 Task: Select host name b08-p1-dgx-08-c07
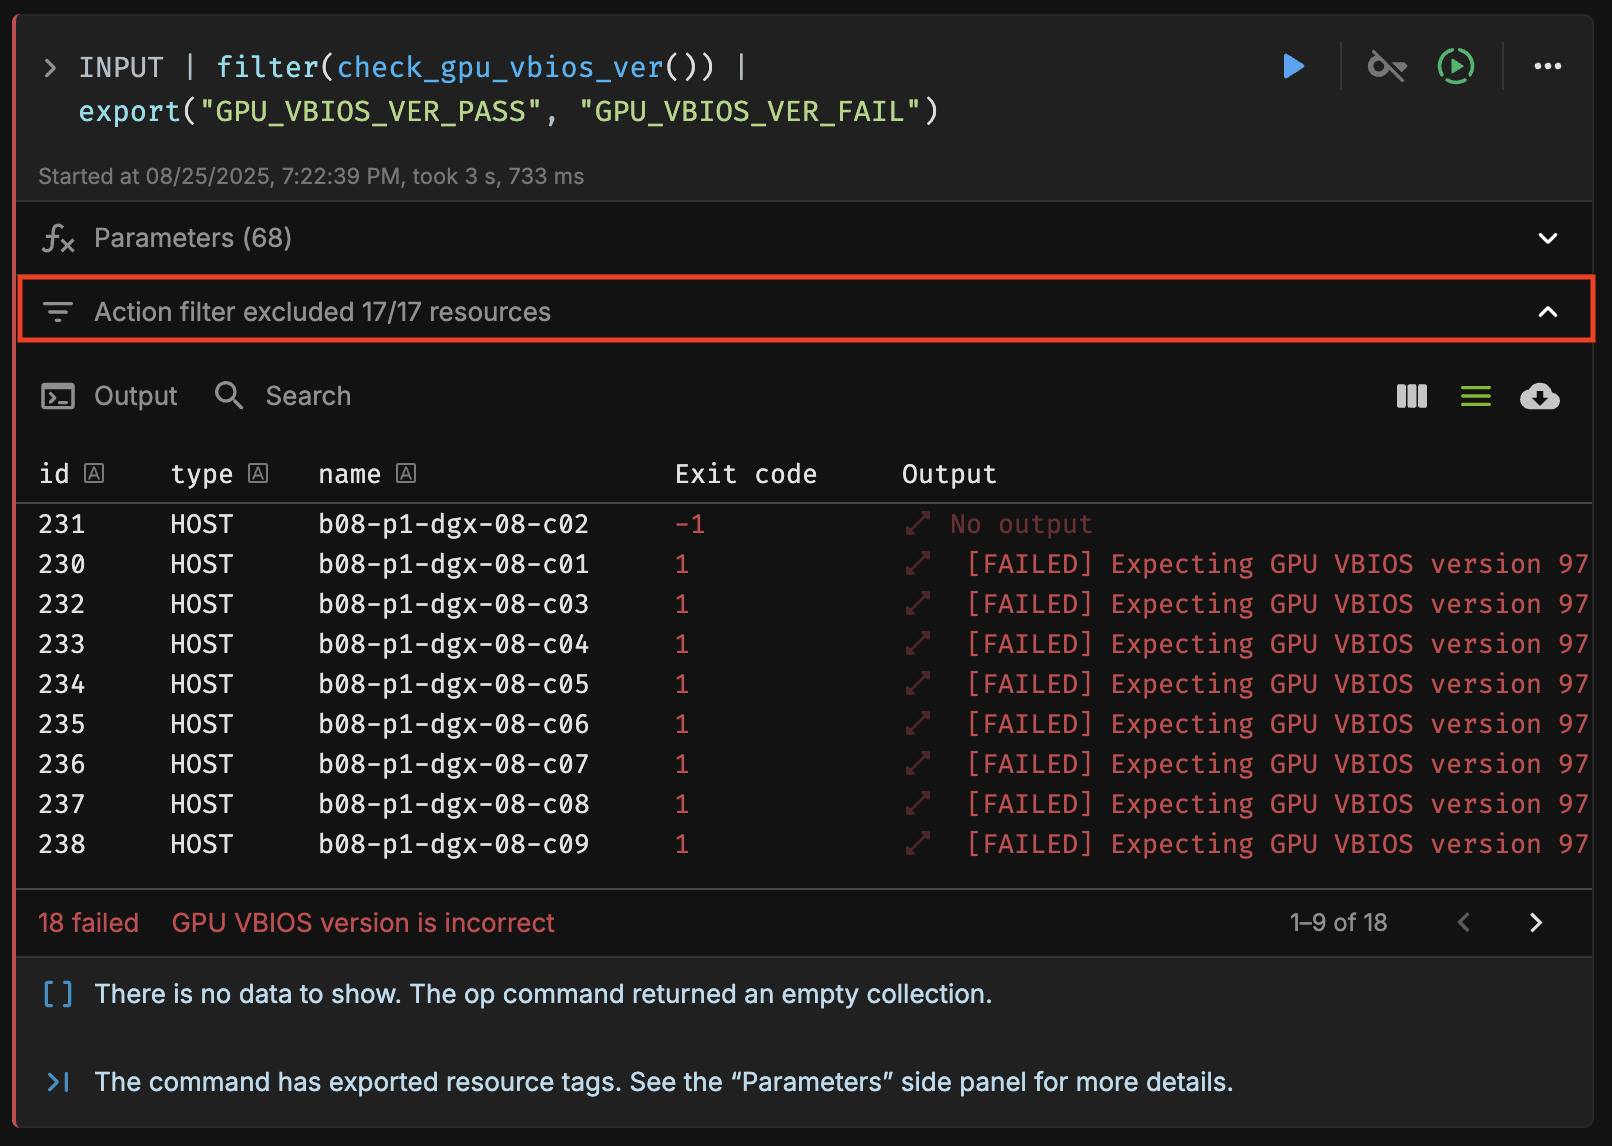453,764
